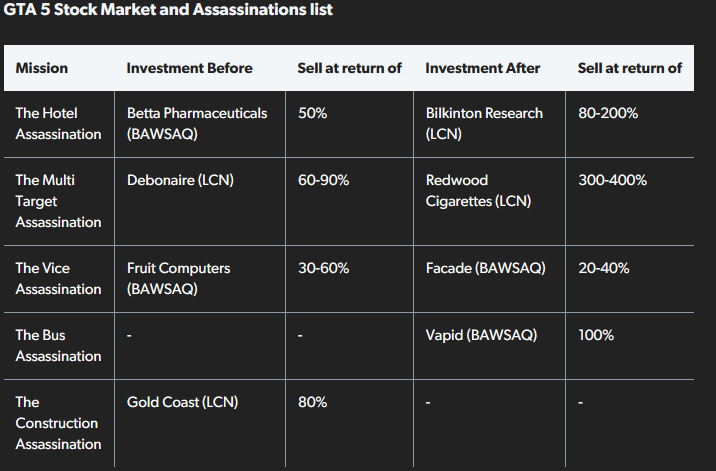Select the Facade (BAWSAQ) cell
This screenshot has width=716, height=471.
pos(485,268)
